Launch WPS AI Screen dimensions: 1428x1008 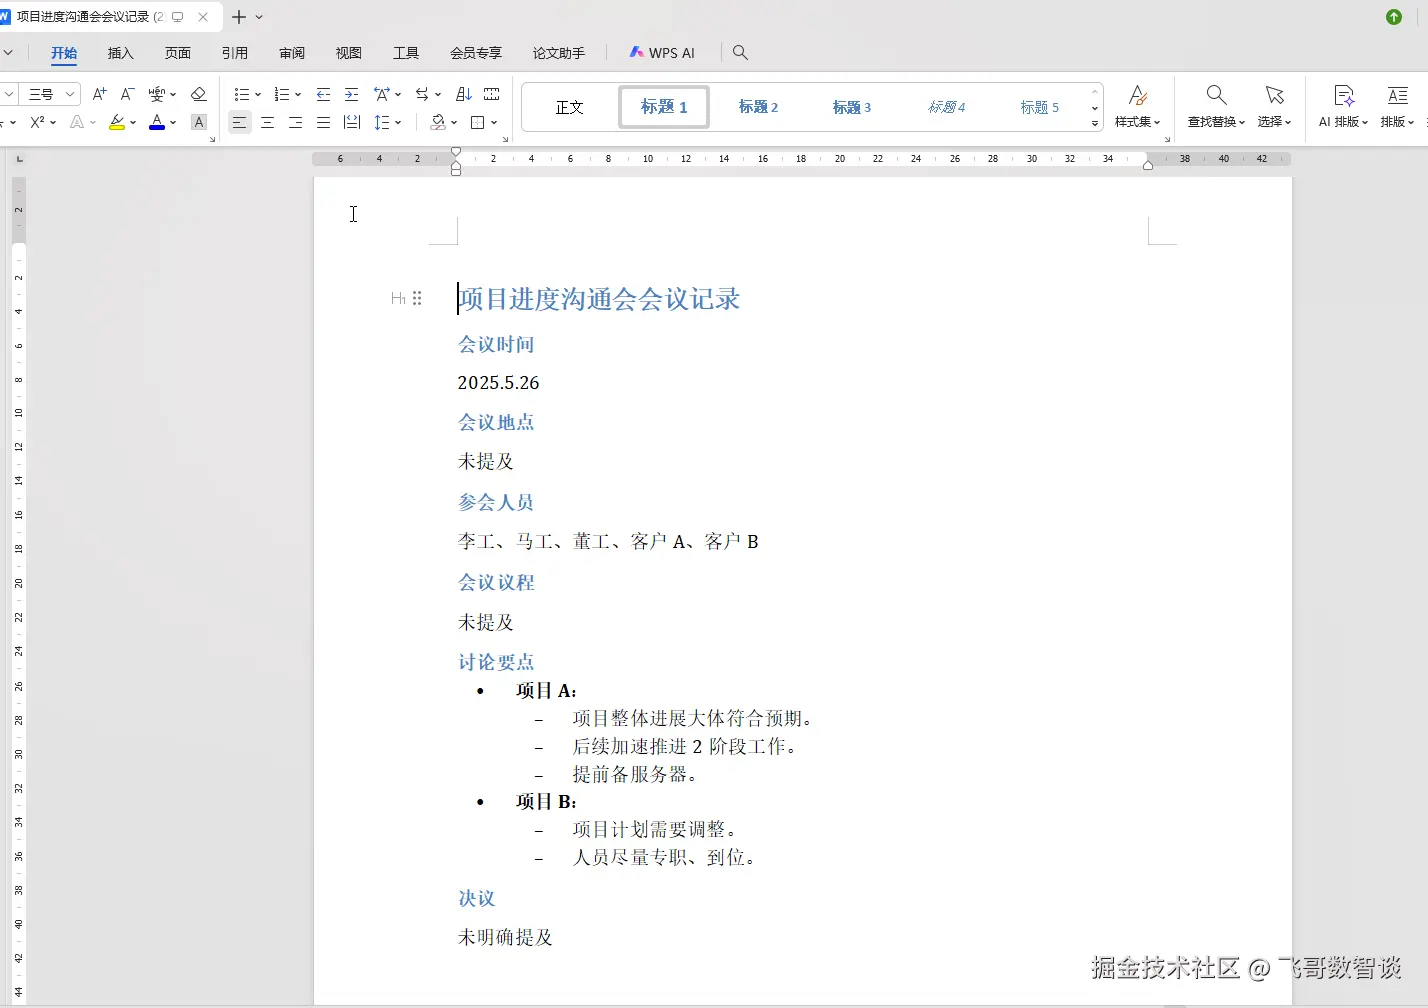[x=662, y=53]
